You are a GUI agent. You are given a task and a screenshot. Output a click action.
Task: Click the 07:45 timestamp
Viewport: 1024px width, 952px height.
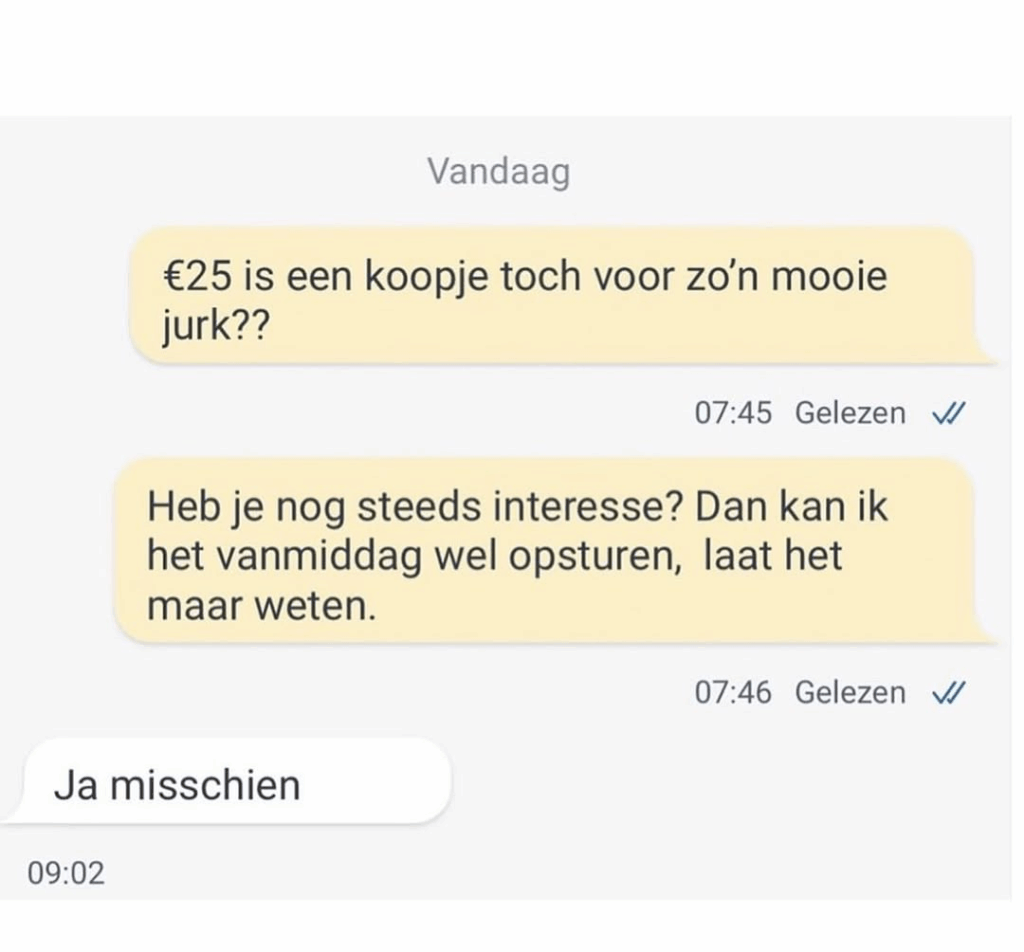(x=733, y=413)
